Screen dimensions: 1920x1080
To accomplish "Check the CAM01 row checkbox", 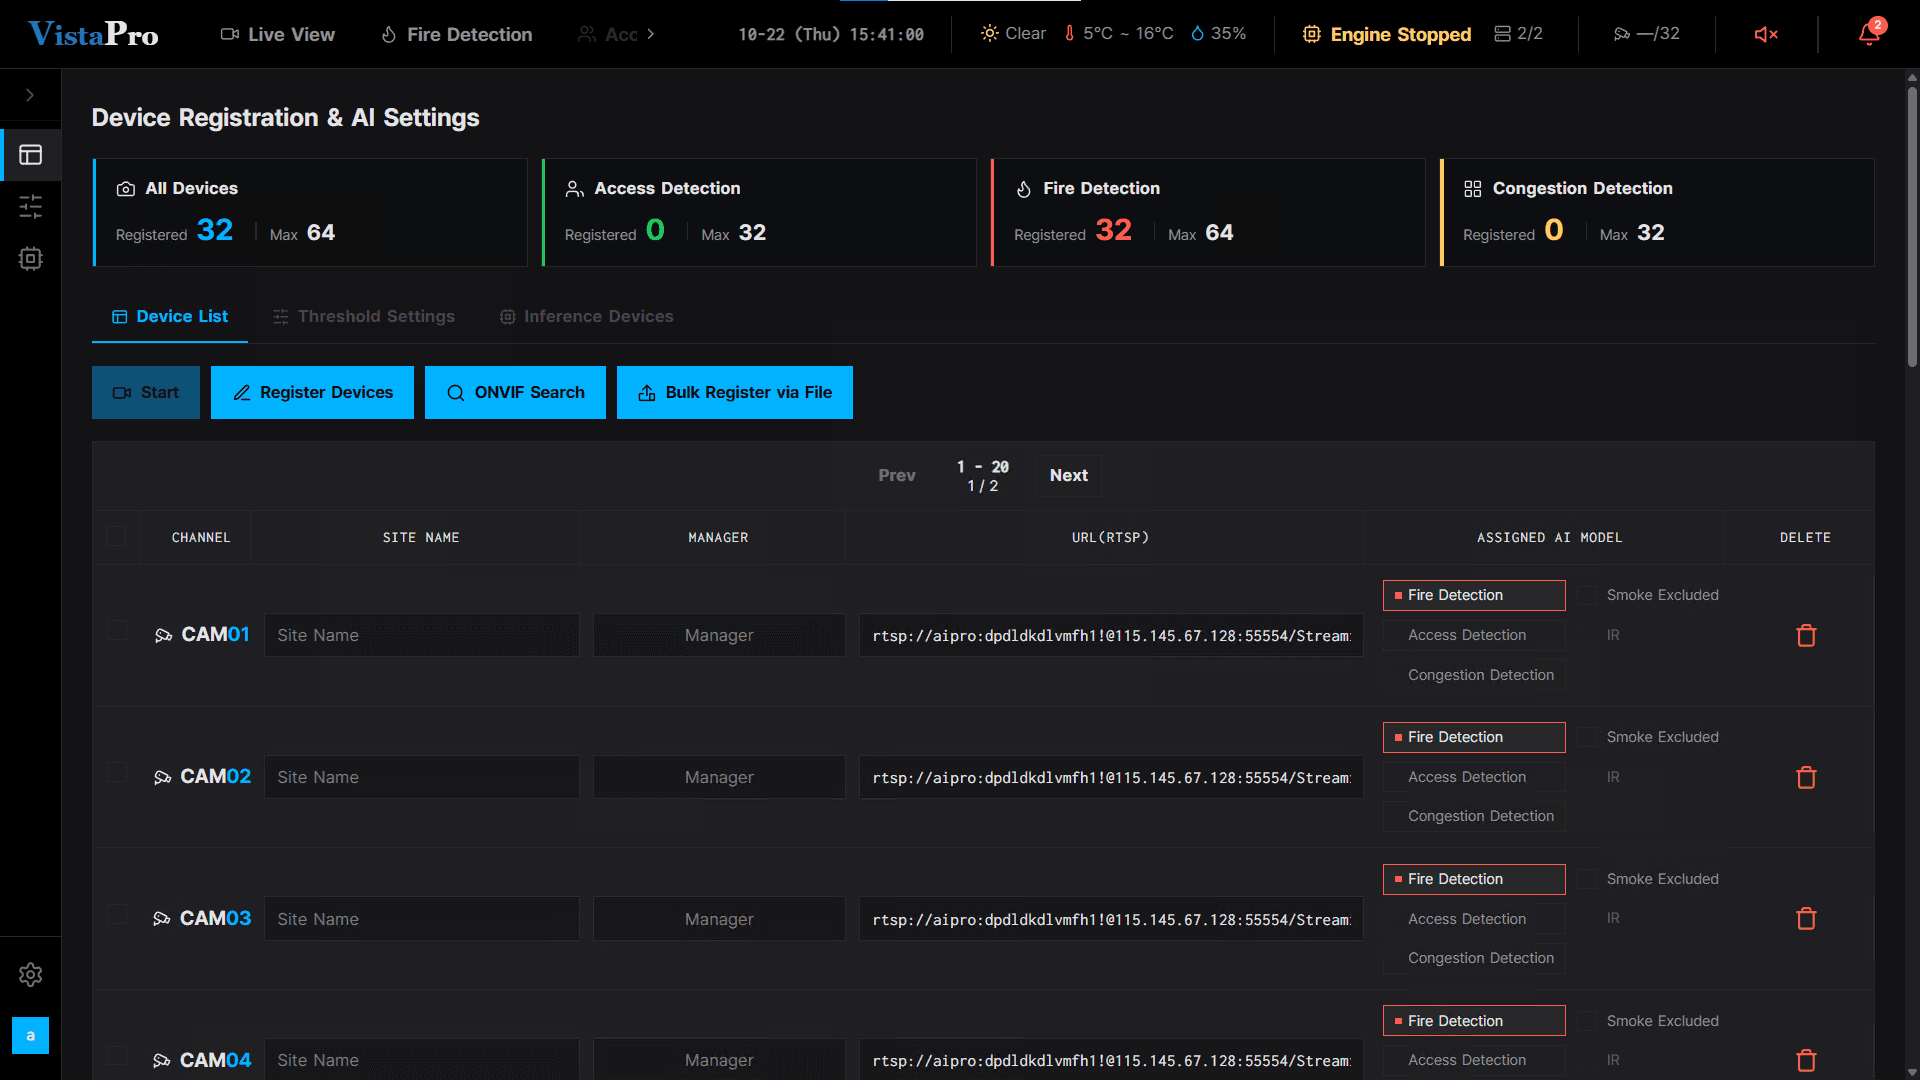I will pos(117,631).
